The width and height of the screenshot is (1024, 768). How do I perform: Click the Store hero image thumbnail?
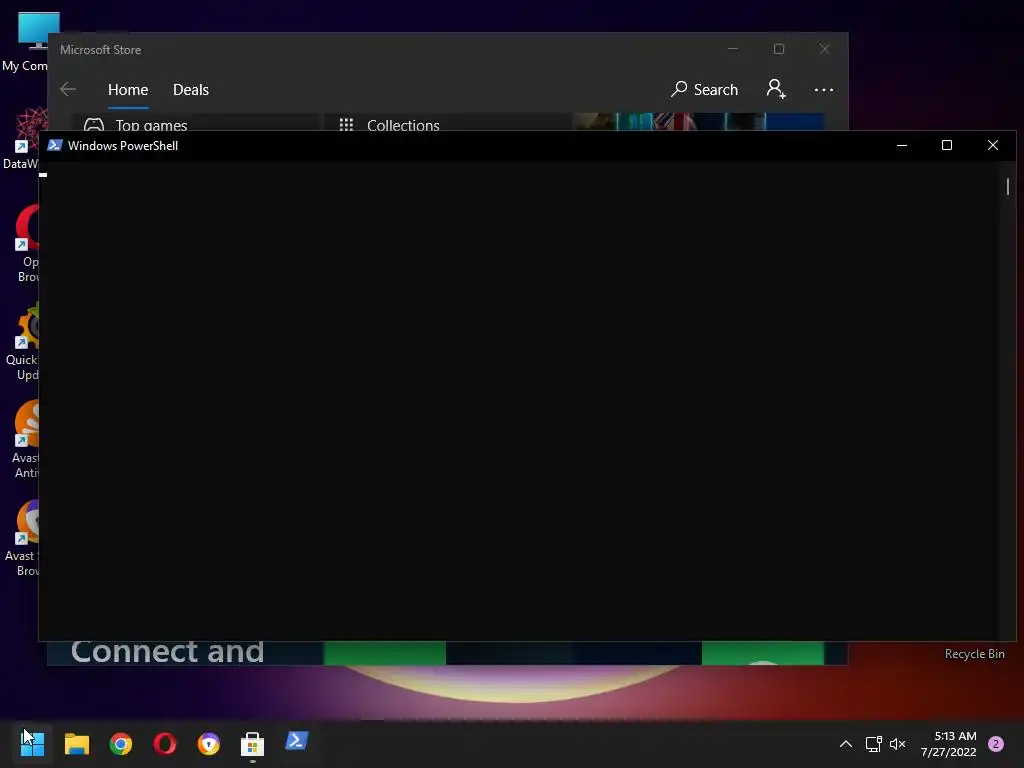tap(699, 121)
